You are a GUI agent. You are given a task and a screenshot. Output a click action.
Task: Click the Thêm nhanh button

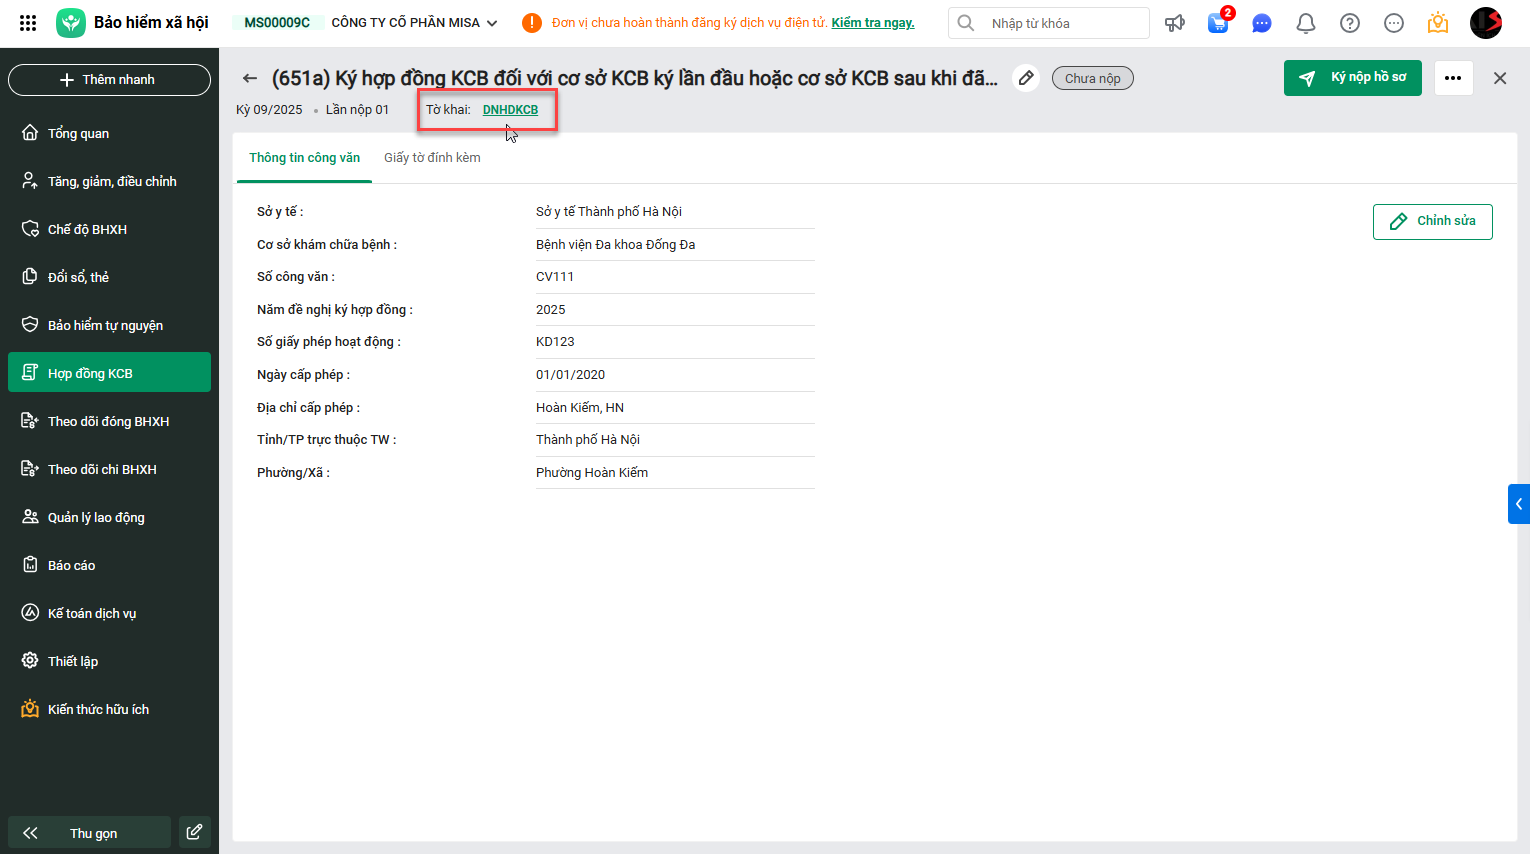pyautogui.click(x=109, y=80)
